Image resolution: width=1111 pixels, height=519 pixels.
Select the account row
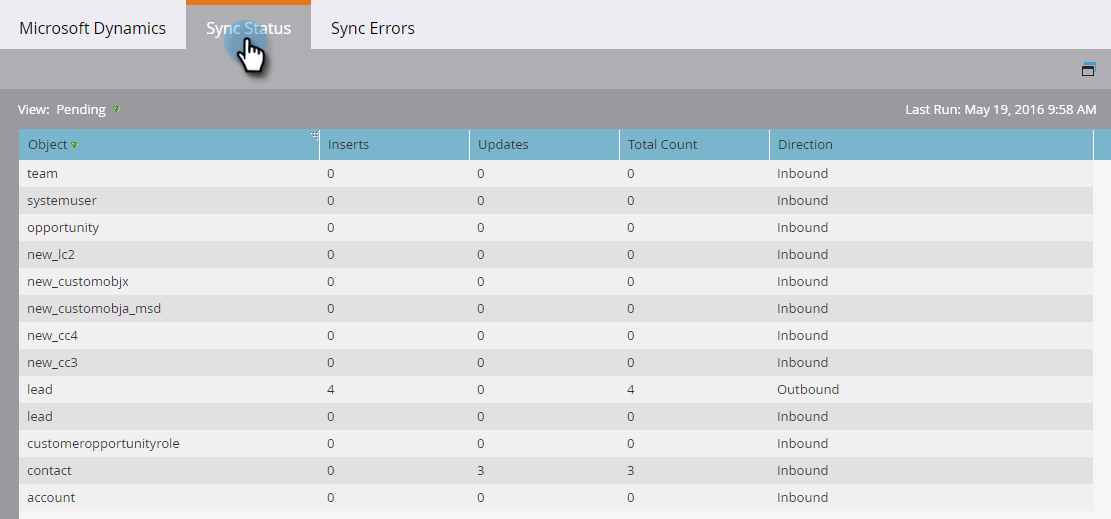coord(556,497)
